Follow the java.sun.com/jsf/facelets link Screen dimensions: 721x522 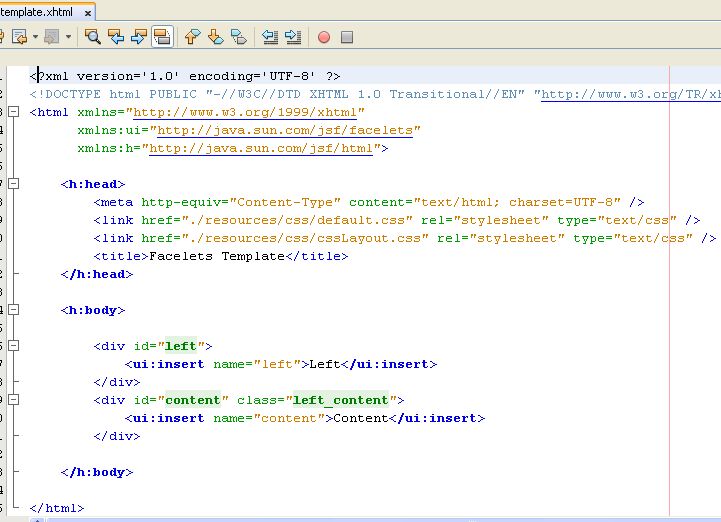285,130
